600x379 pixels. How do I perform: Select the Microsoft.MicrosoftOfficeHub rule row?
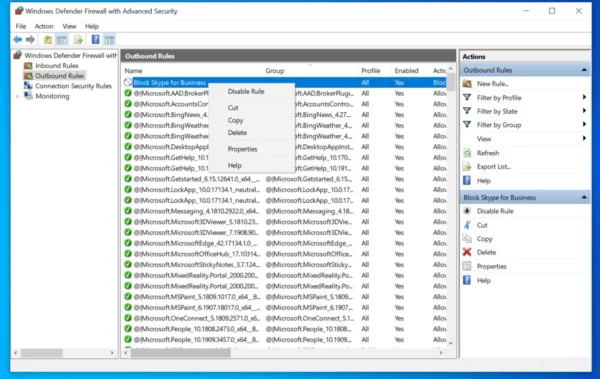click(x=285, y=254)
